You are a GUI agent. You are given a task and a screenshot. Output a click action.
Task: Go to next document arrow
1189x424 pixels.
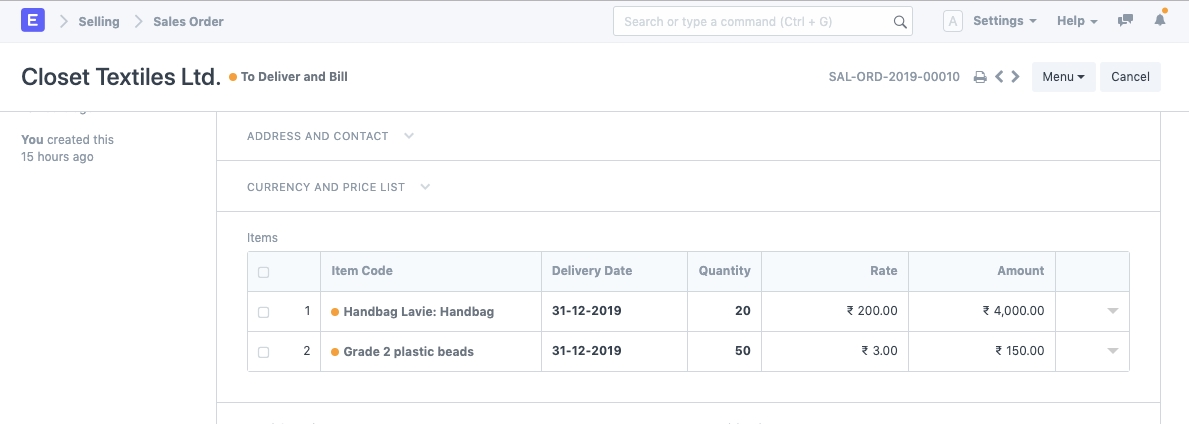1016,77
